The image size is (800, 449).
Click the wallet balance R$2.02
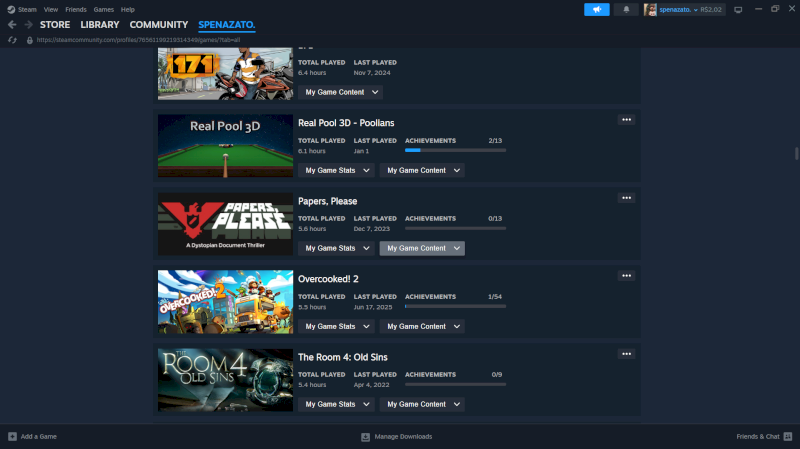711,10
